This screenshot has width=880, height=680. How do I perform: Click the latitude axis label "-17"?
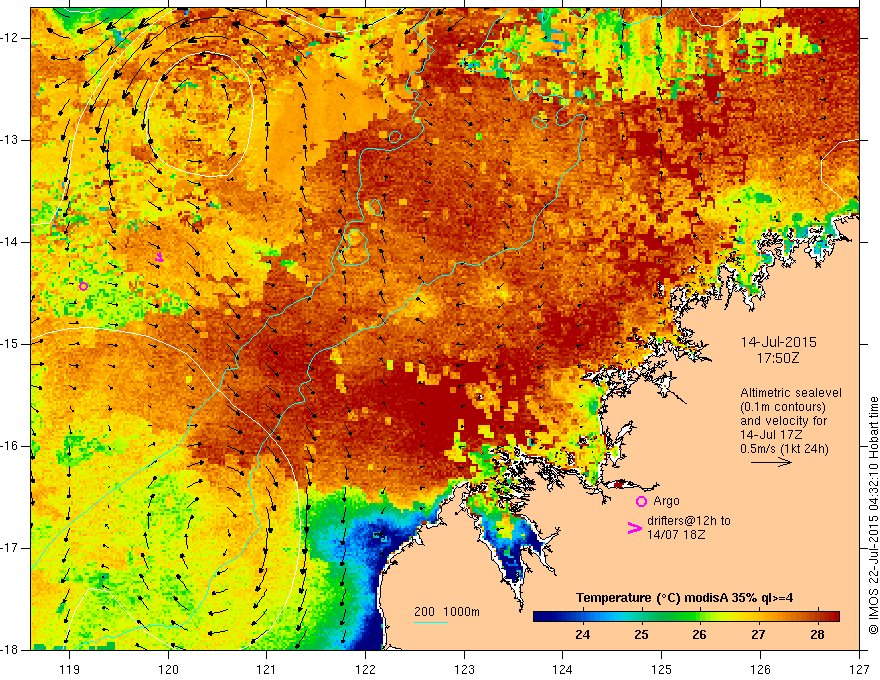pos(10,548)
